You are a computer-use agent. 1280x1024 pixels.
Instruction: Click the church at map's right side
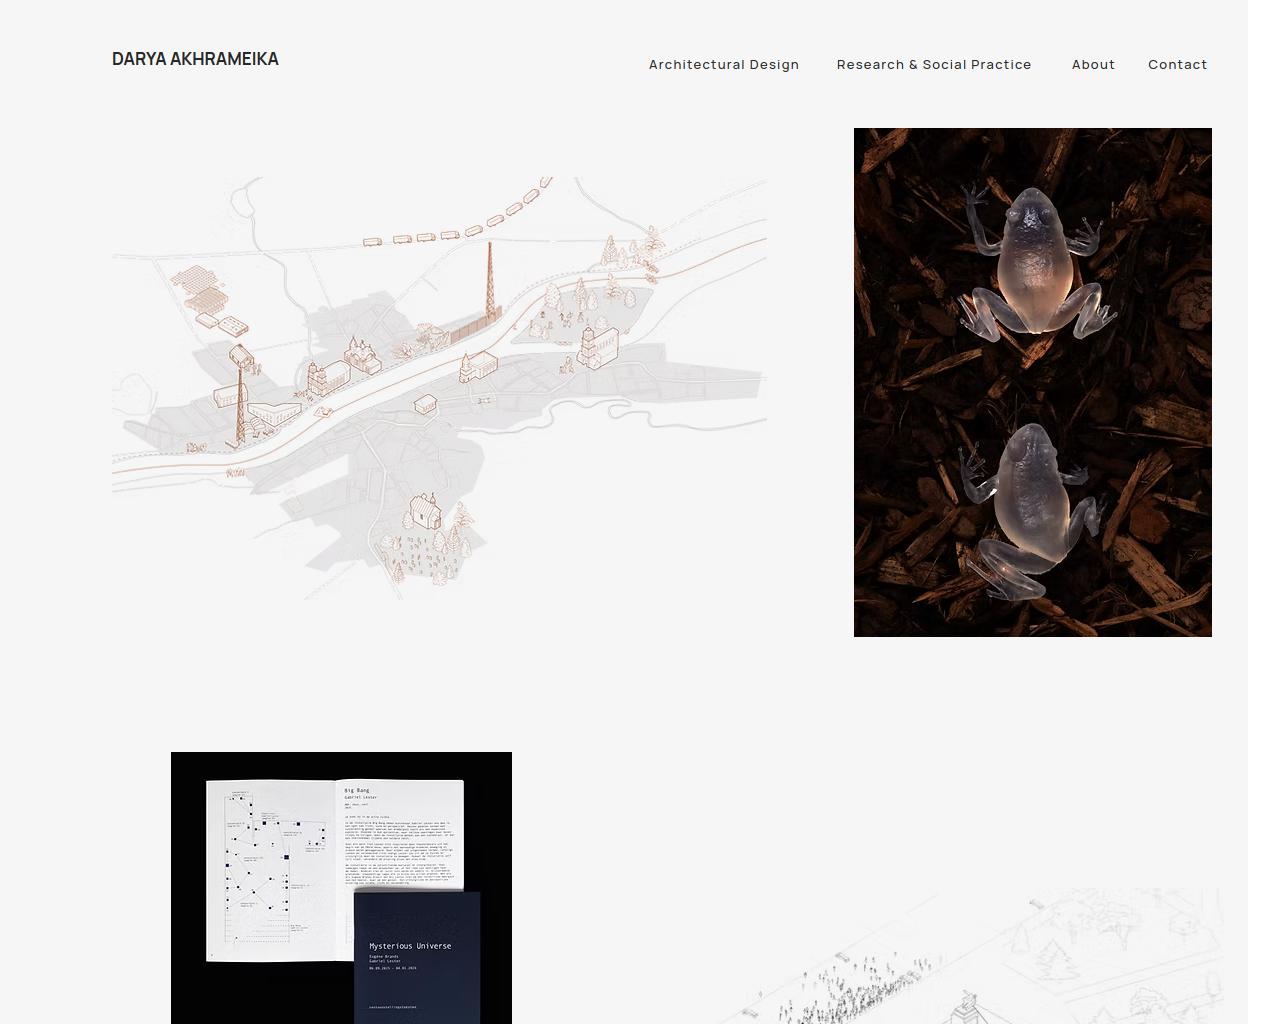tap(597, 345)
